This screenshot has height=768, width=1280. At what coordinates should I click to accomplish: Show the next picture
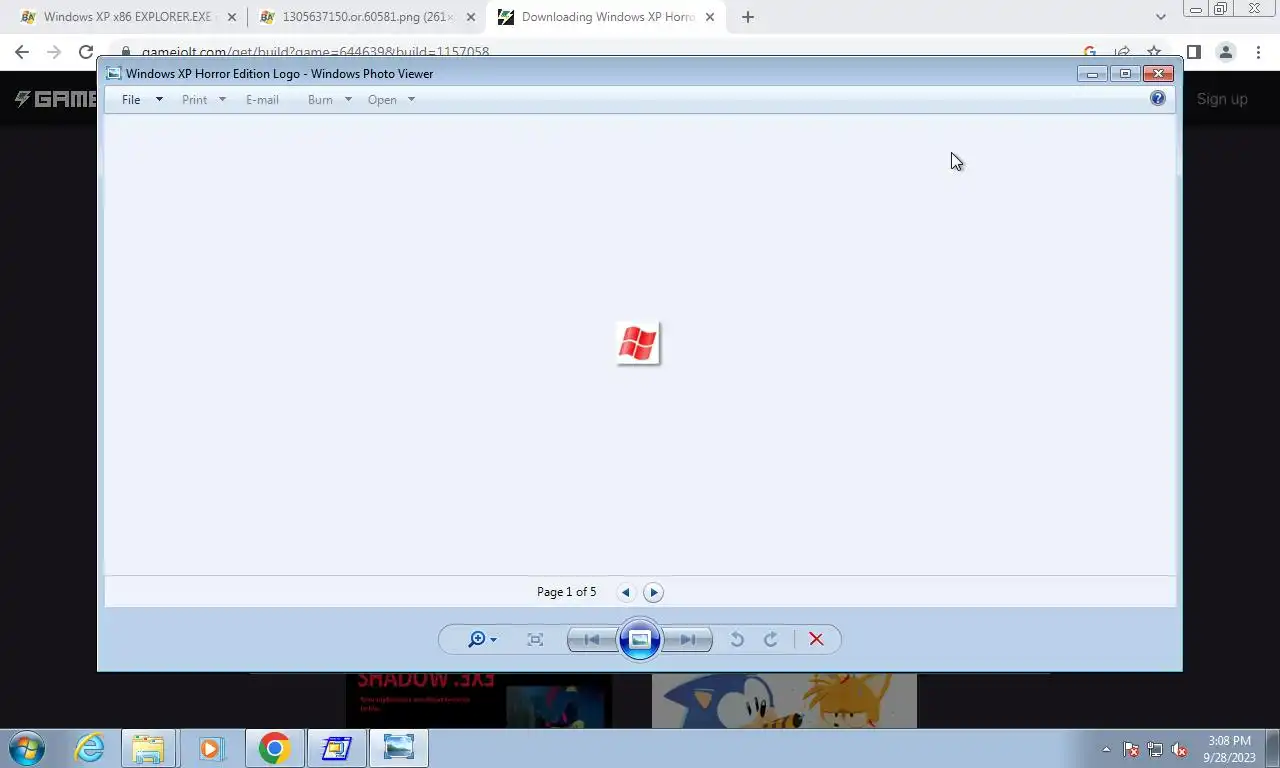click(688, 640)
